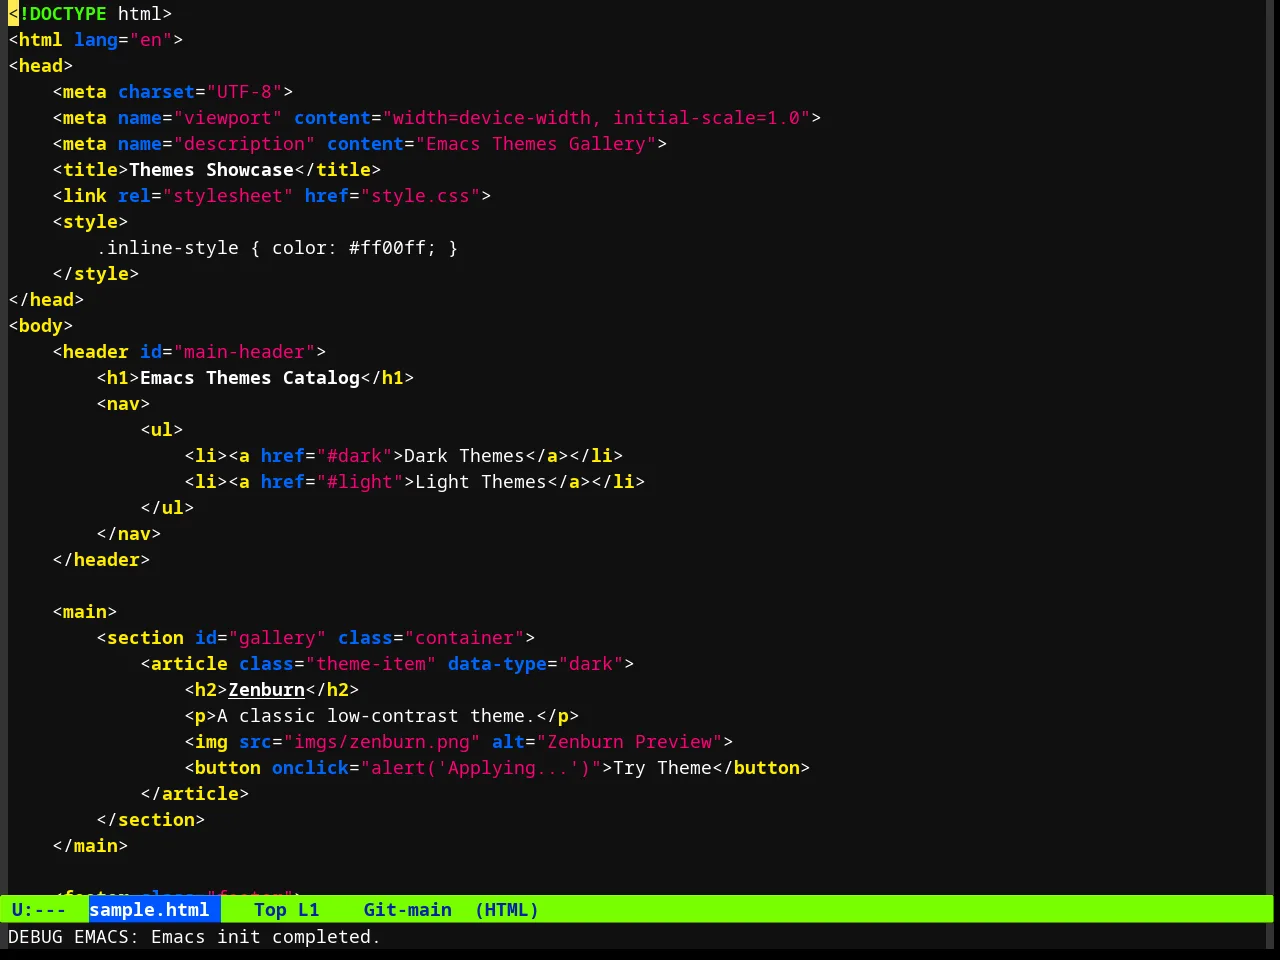Place cursor on the DOCTYPE declaration
1280x960 pixels.
(90, 14)
